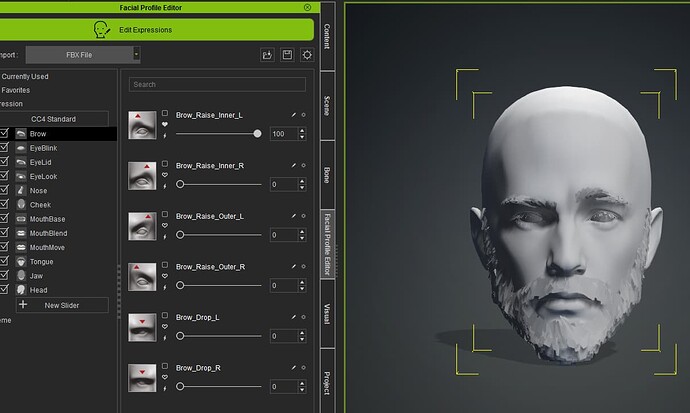
Task: Click the MouthBase category icon
Action: click(x=21, y=219)
